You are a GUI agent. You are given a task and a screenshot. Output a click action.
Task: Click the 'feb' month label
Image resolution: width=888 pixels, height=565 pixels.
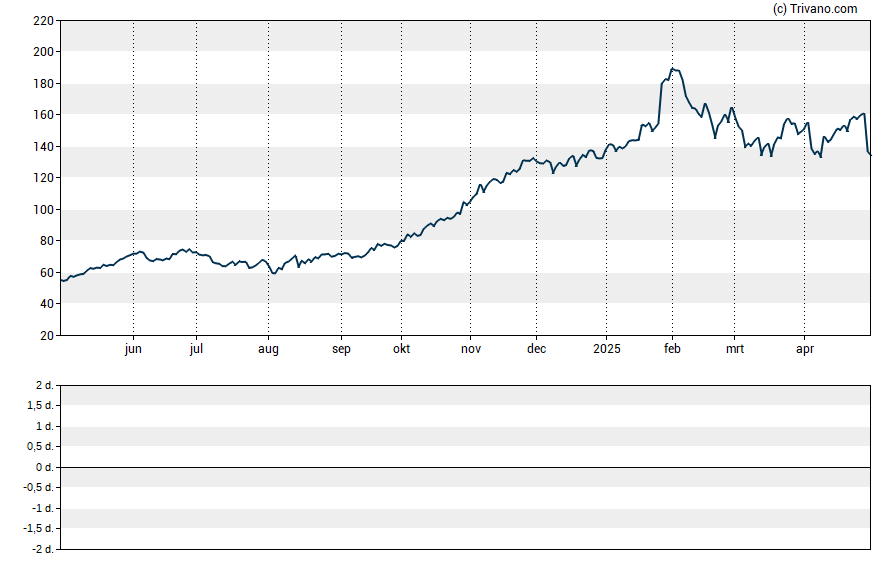[x=672, y=349]
